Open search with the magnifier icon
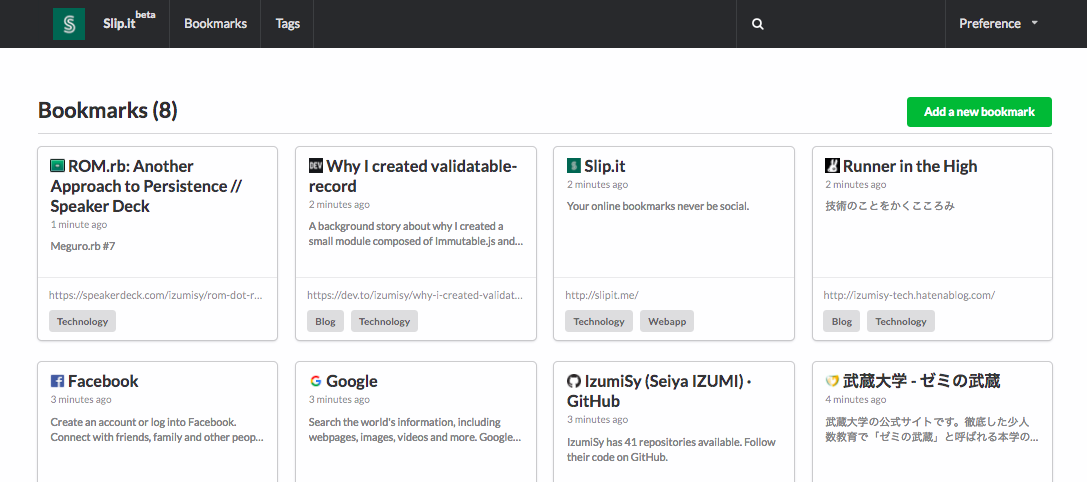Screen dimensions: 1087x482 click(x=758, y=24)
